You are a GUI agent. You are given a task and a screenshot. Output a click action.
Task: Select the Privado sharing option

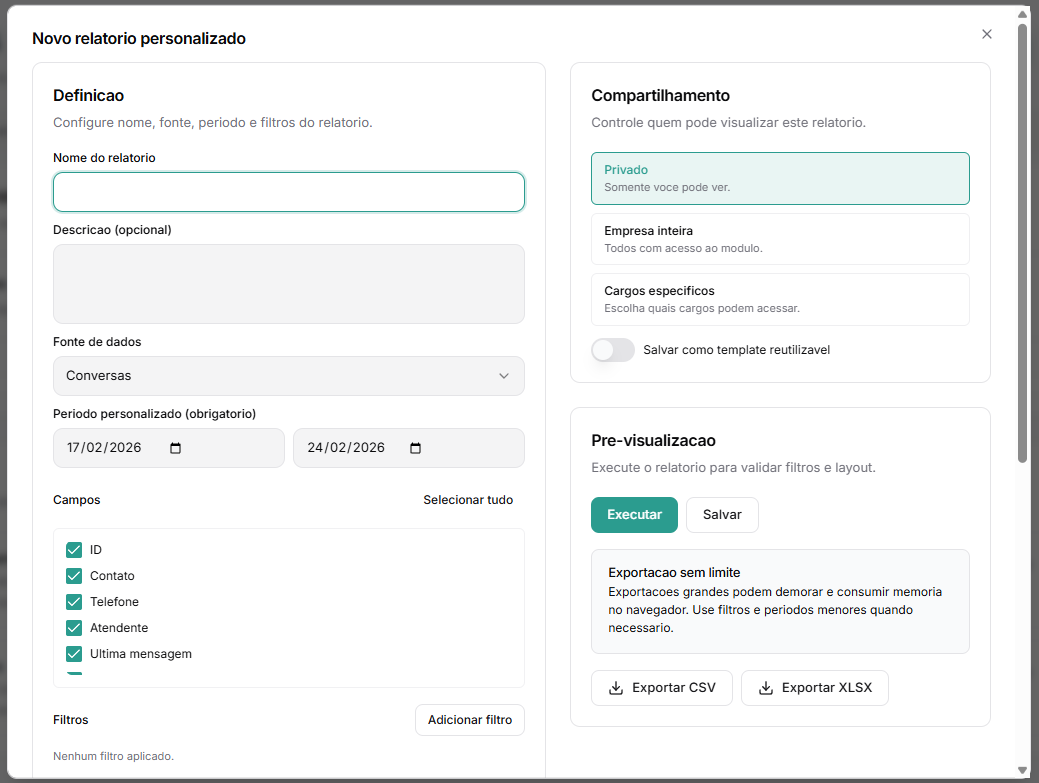pos(780,178)
